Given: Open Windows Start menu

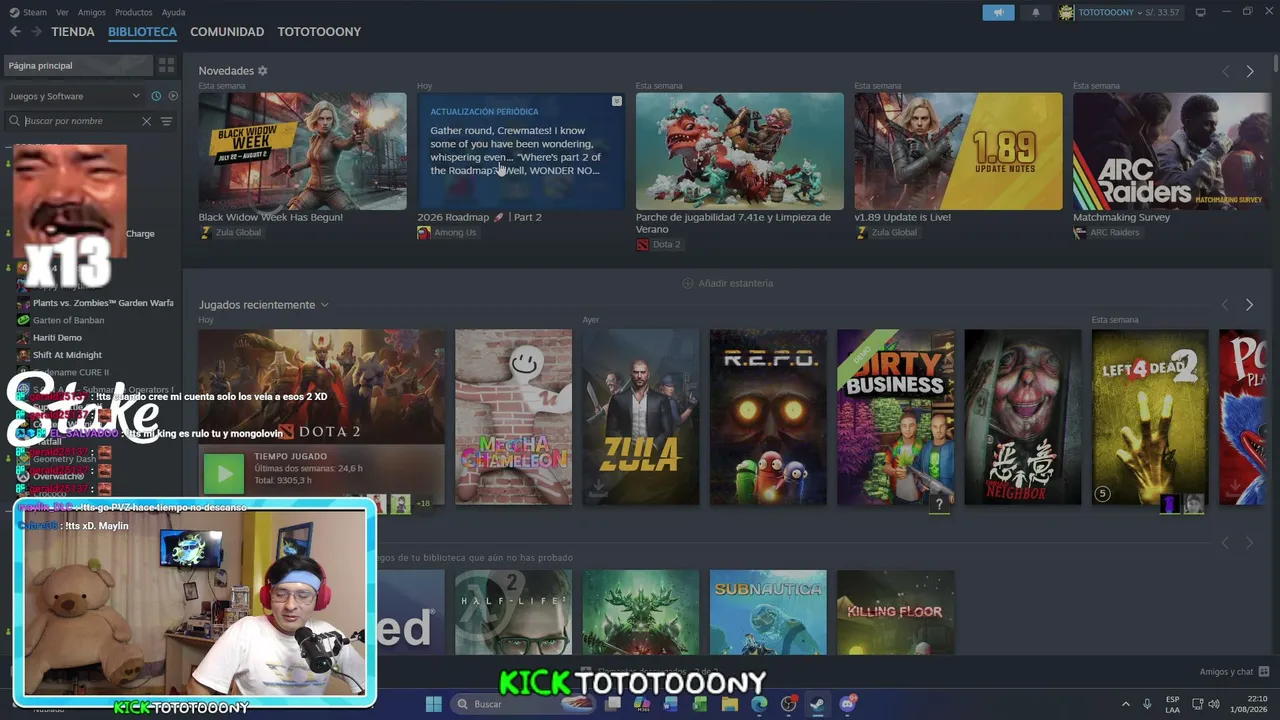Looking at the screenshot, I should coord(433,704).
